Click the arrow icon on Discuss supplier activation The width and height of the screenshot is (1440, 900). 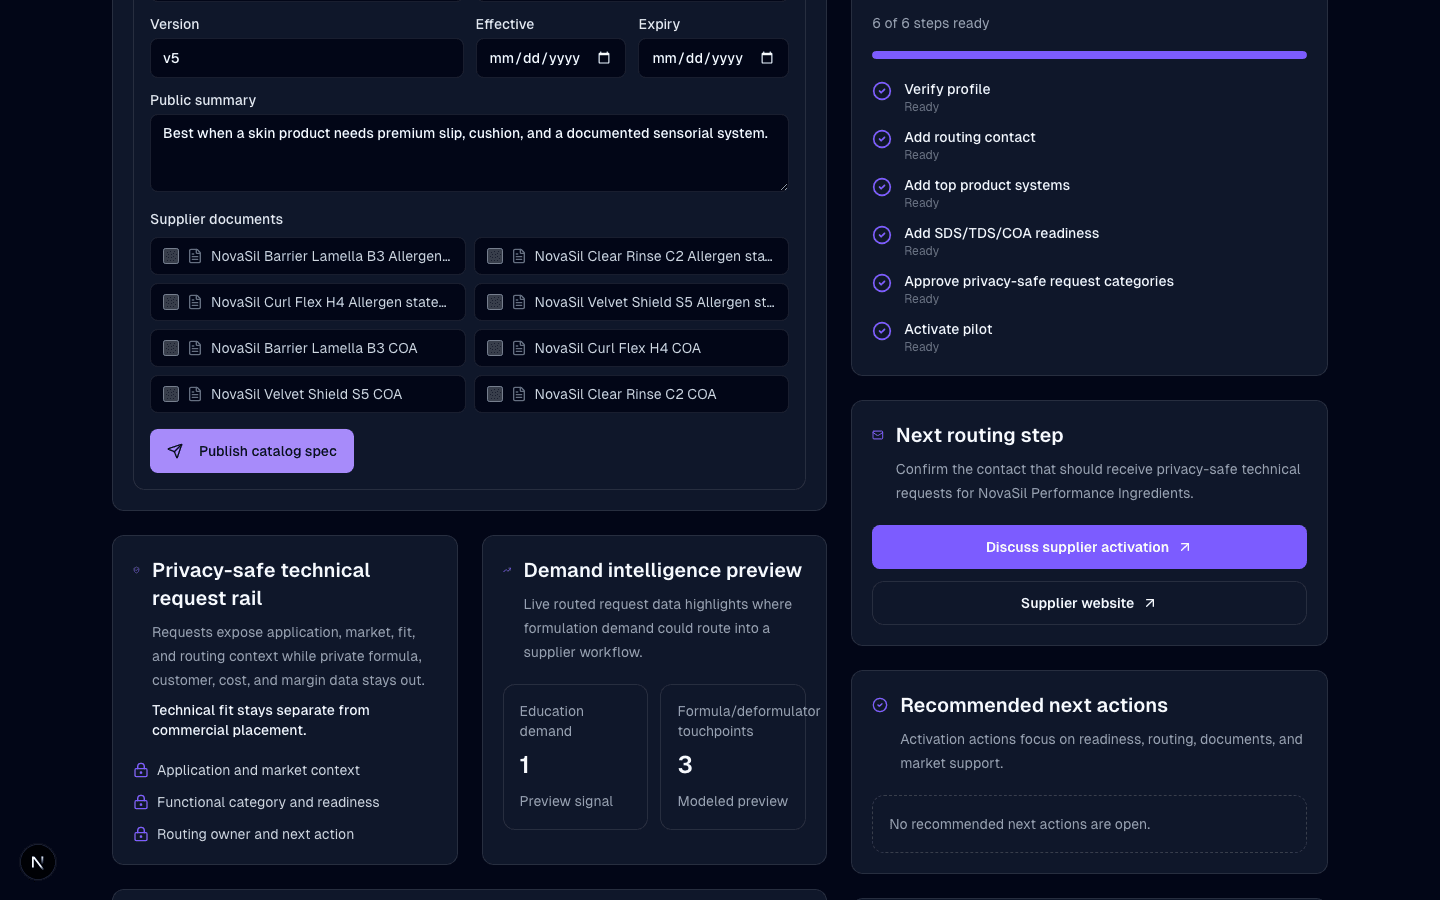pyautogui.click(x=1185, y=547)
